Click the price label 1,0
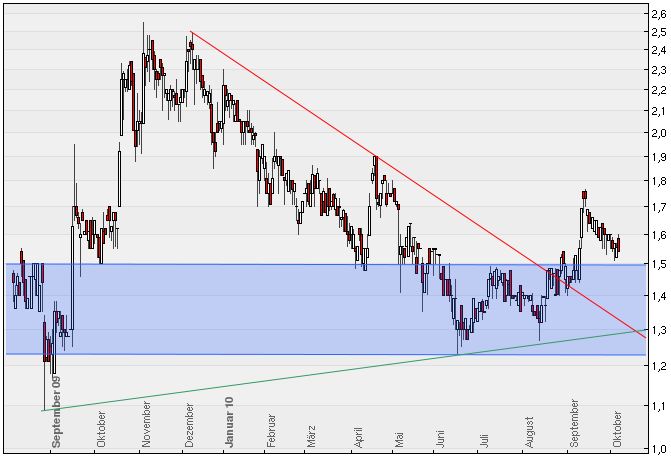671x457 pixels. [659, 449]
